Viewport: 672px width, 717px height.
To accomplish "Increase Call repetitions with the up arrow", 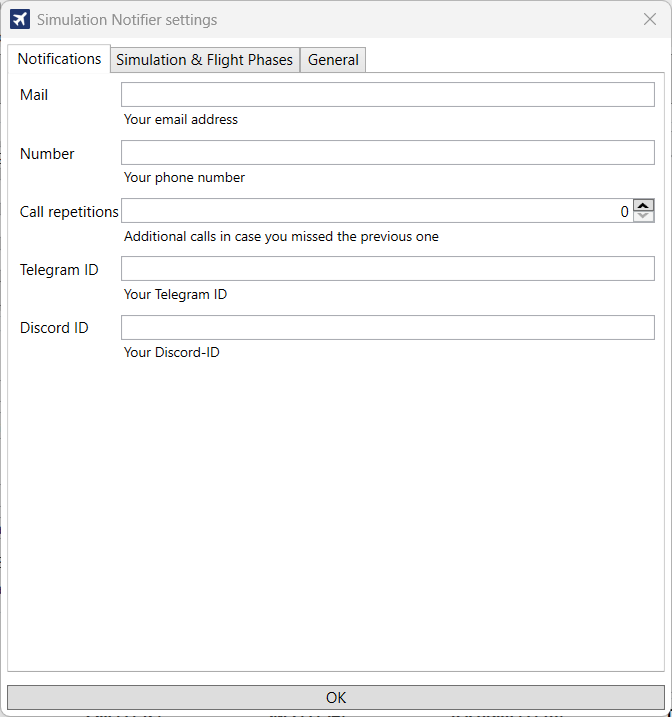I will pyautogui.click(x=644, y=205).
